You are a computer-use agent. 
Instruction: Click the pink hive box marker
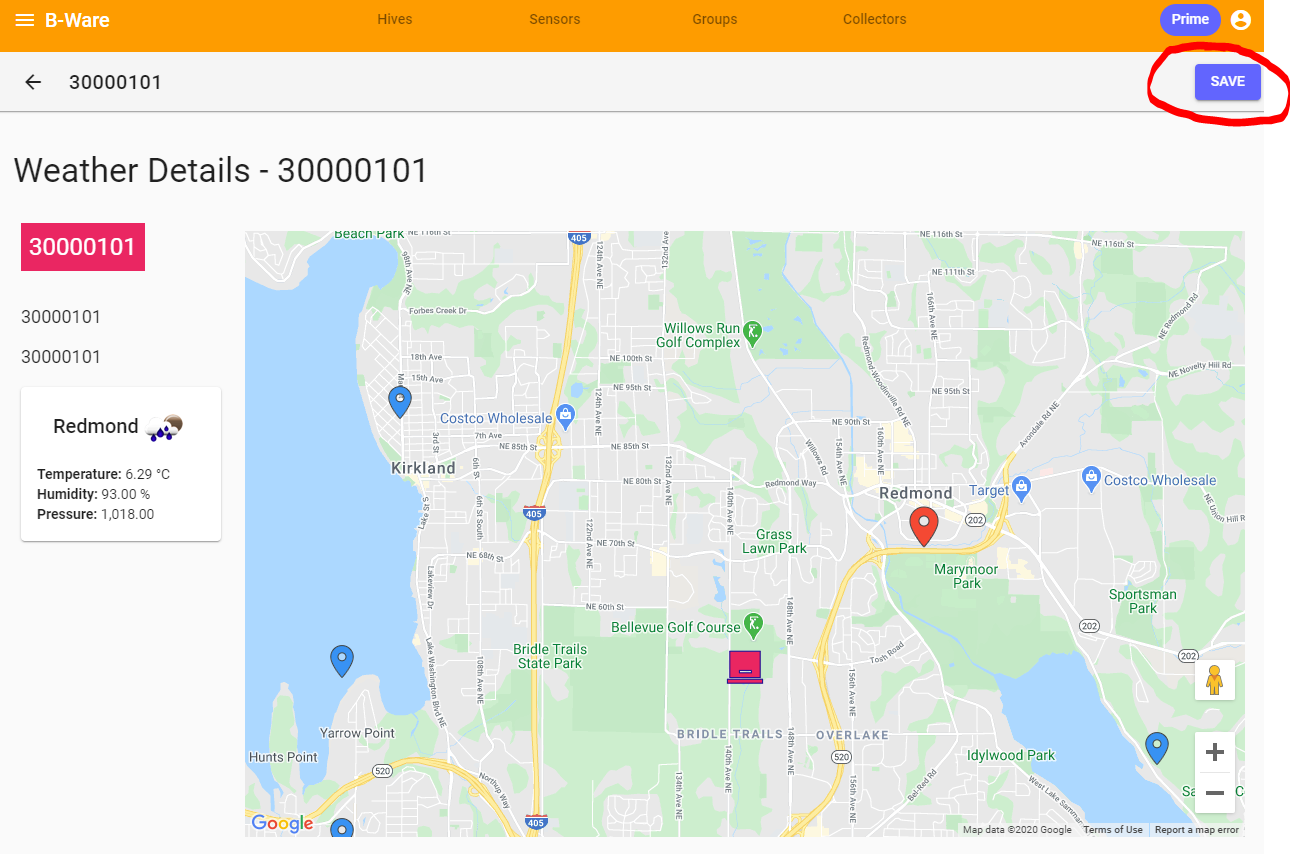coord(745,666)
